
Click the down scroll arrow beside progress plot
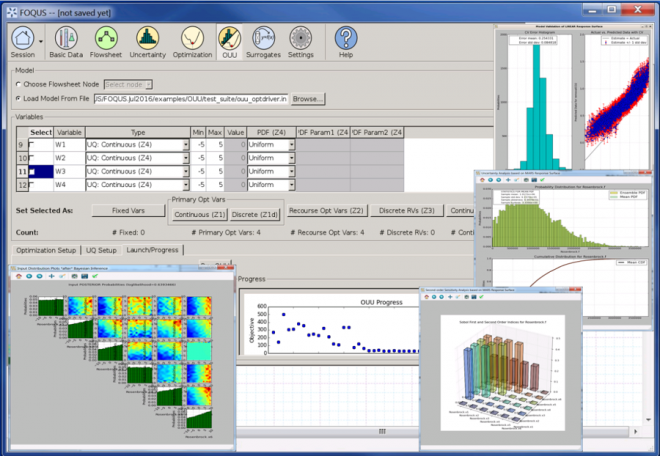tap(649, 420)
